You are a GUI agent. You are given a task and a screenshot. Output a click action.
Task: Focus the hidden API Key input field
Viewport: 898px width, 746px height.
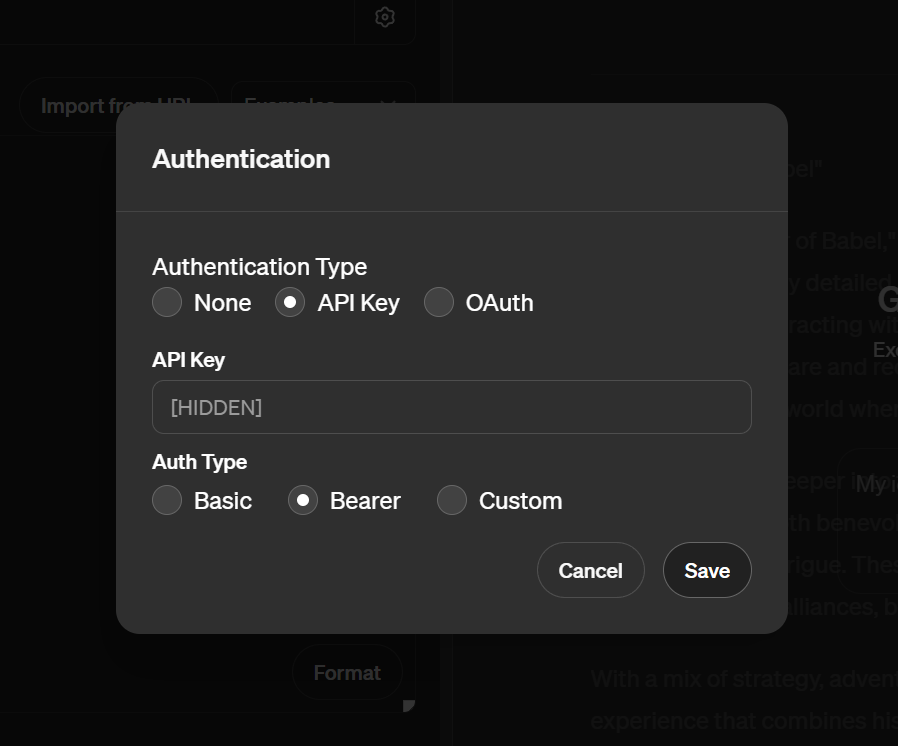451,407
